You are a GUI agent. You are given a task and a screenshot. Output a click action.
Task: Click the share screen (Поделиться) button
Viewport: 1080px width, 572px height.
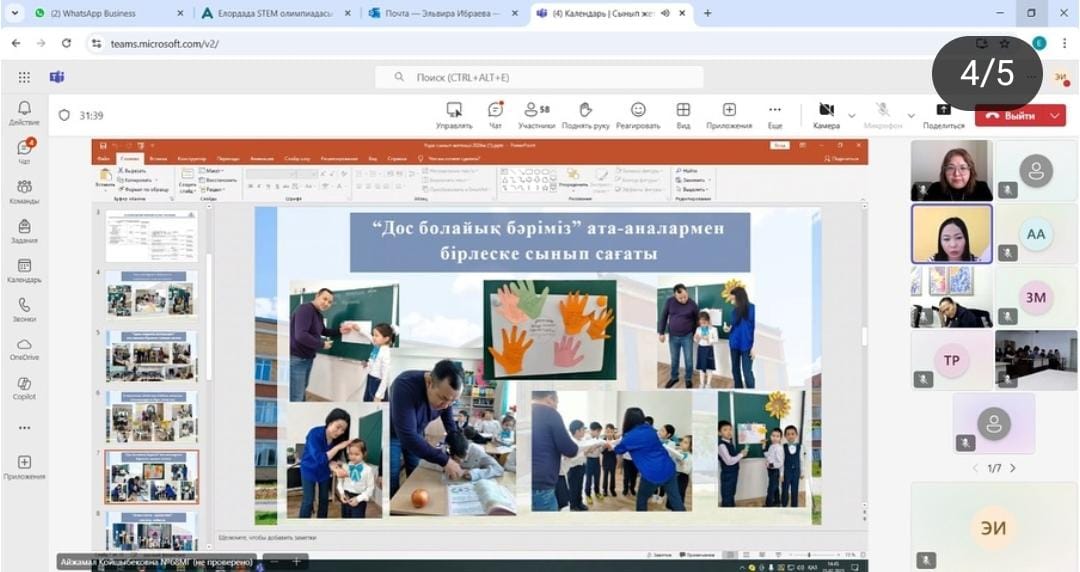point(943,115)
